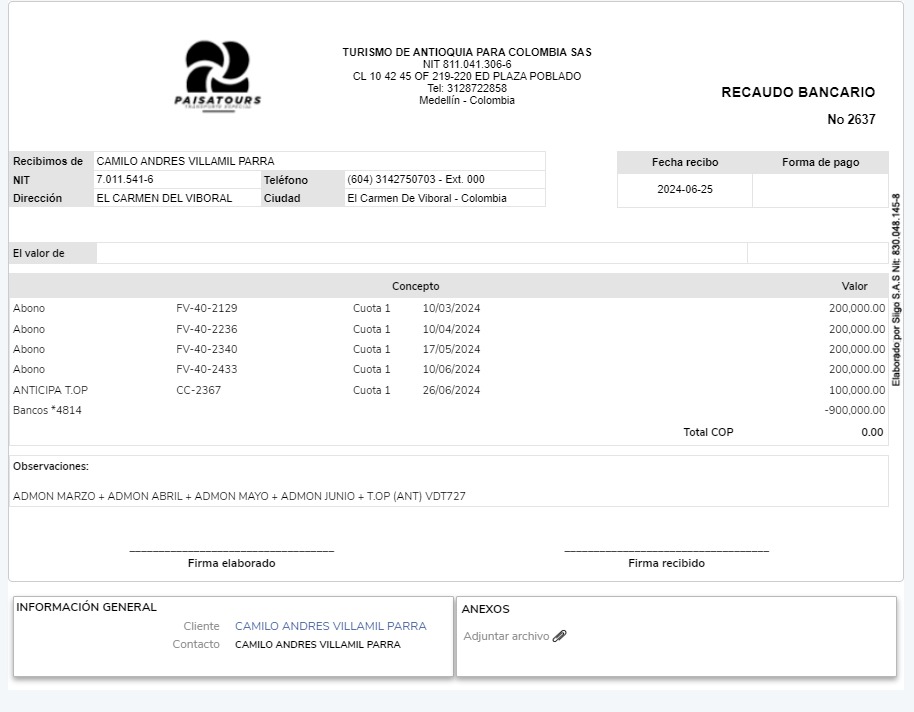Click the Paisatours company logo
The width and height of the screenshot is (914, 712).
(217, 76)
